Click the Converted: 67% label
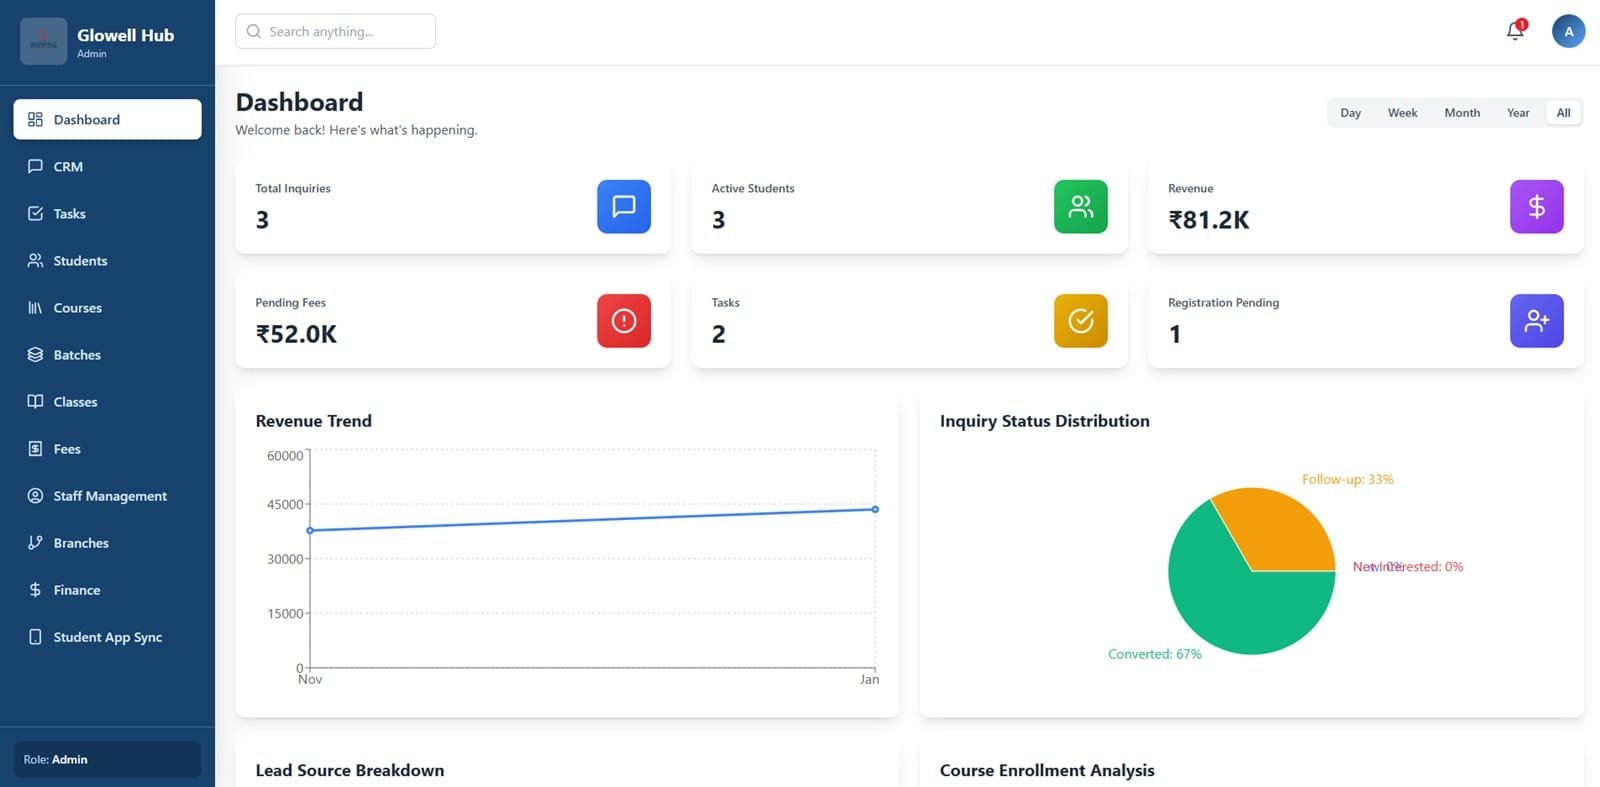The image size is (1600, 787). point(1154,654)
